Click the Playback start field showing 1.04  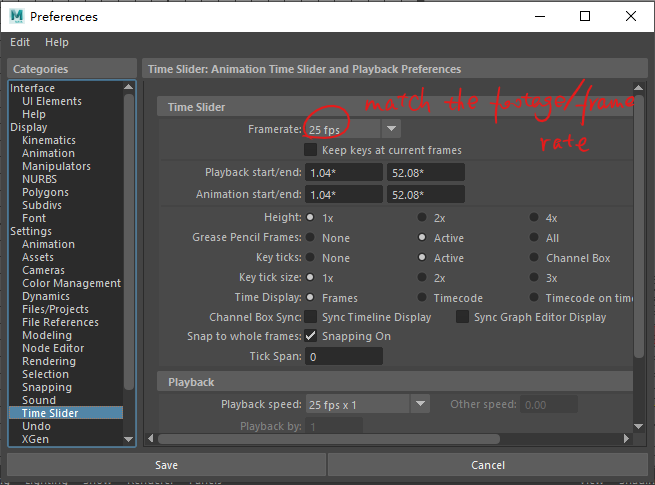click(x=344, y=173)
